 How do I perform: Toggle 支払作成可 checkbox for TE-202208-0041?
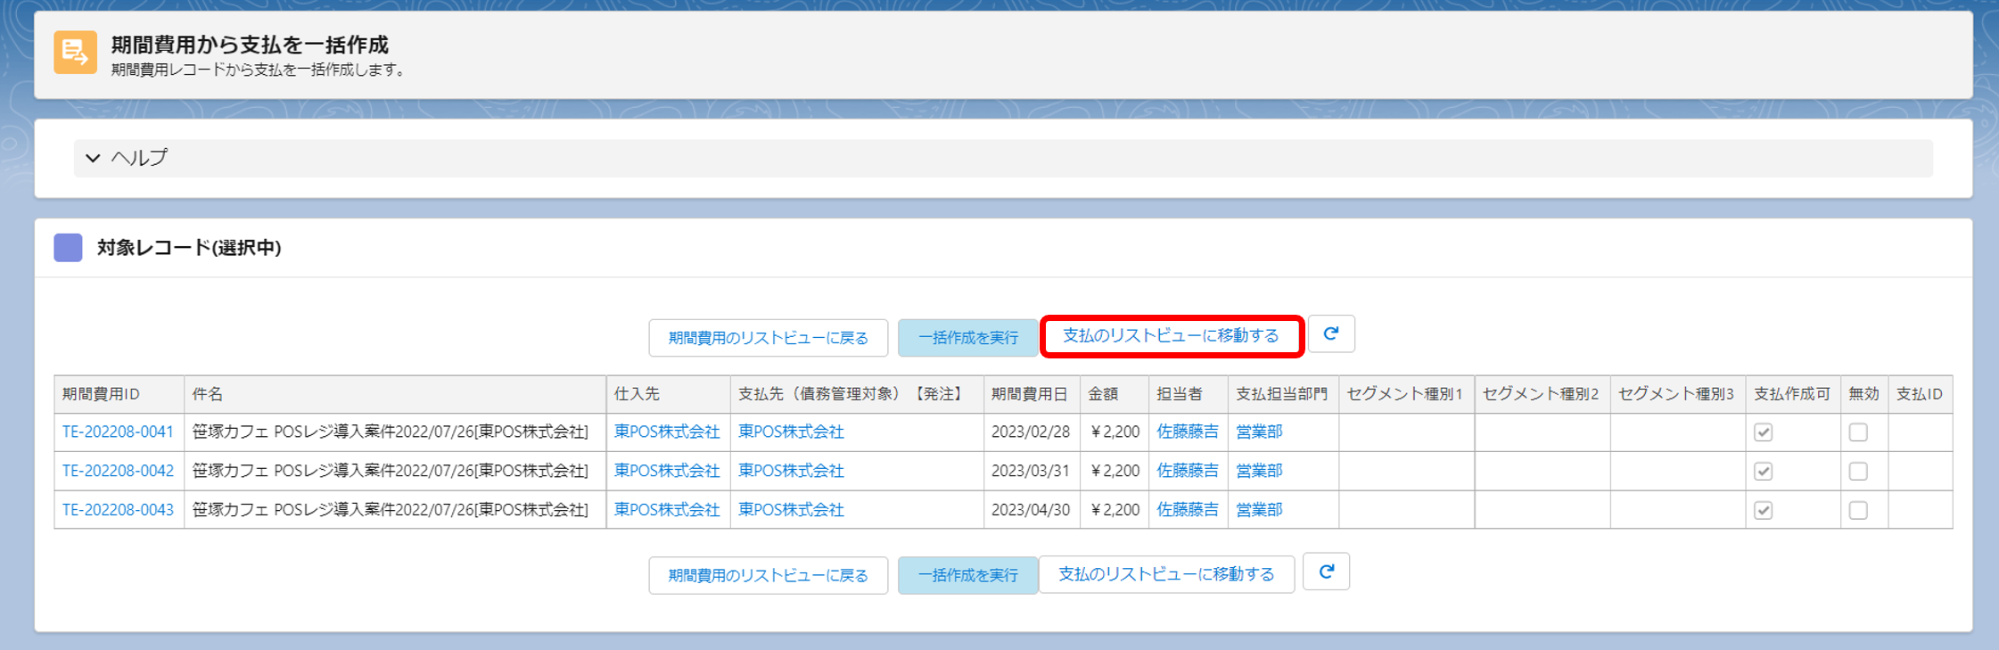(1763, 432)
